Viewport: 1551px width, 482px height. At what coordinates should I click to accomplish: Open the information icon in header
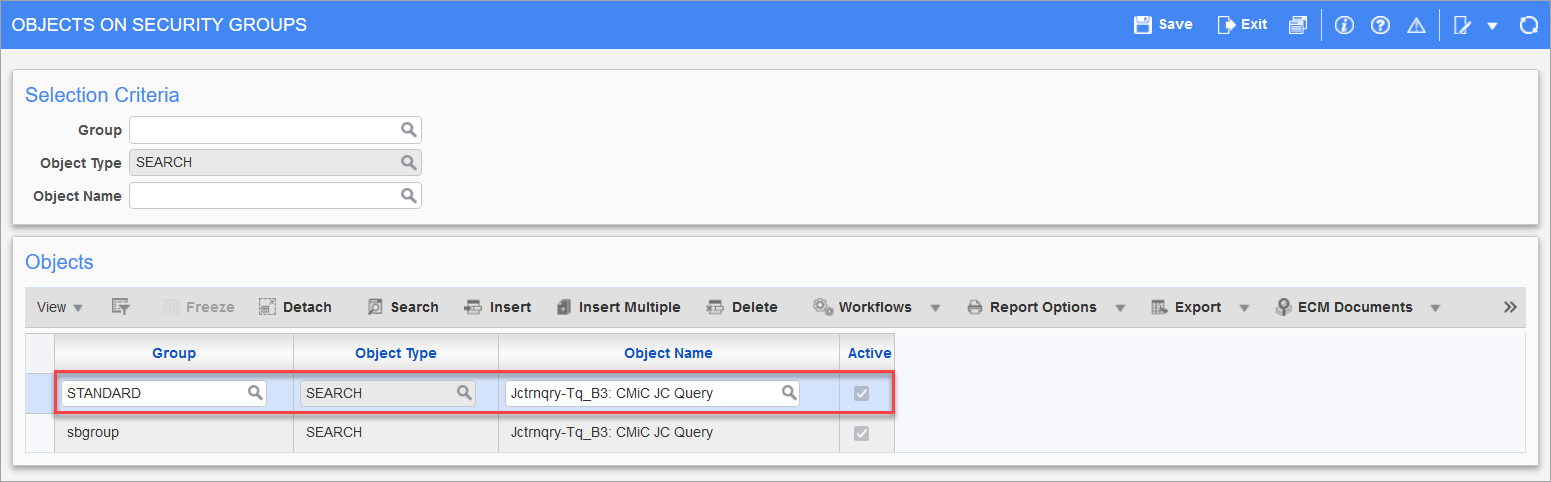point(1344,25)
